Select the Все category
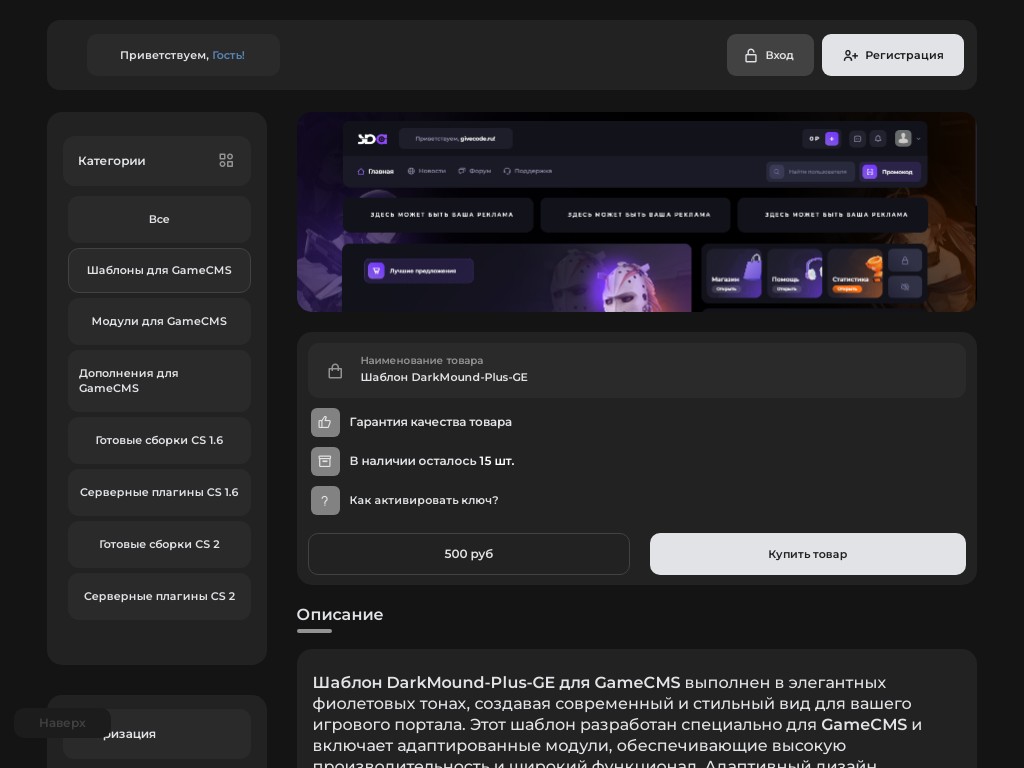 [159, 219]
